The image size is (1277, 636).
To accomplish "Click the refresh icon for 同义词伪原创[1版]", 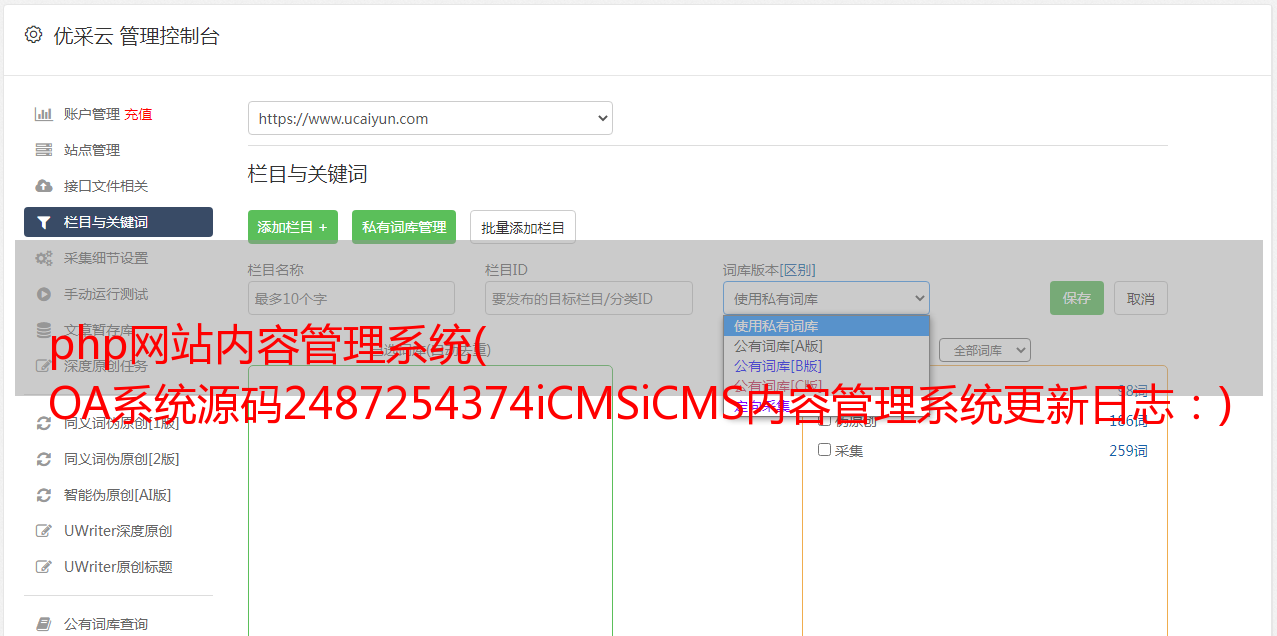I will [44, 423].
